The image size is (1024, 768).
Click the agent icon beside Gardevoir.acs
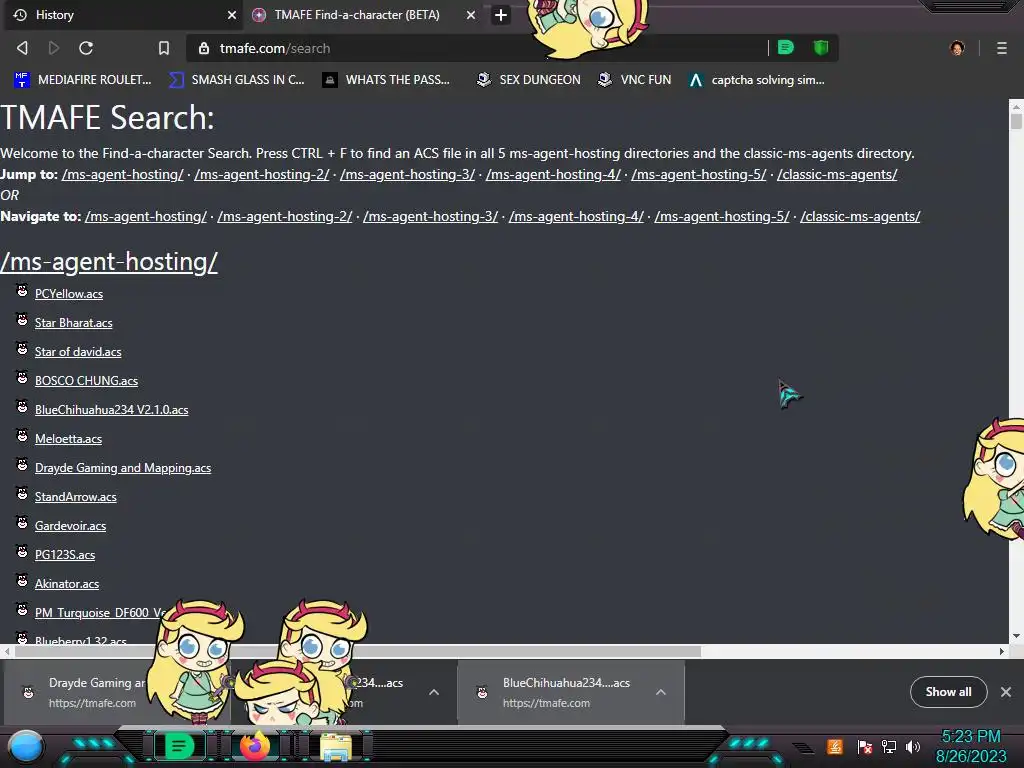pos(22,522)
